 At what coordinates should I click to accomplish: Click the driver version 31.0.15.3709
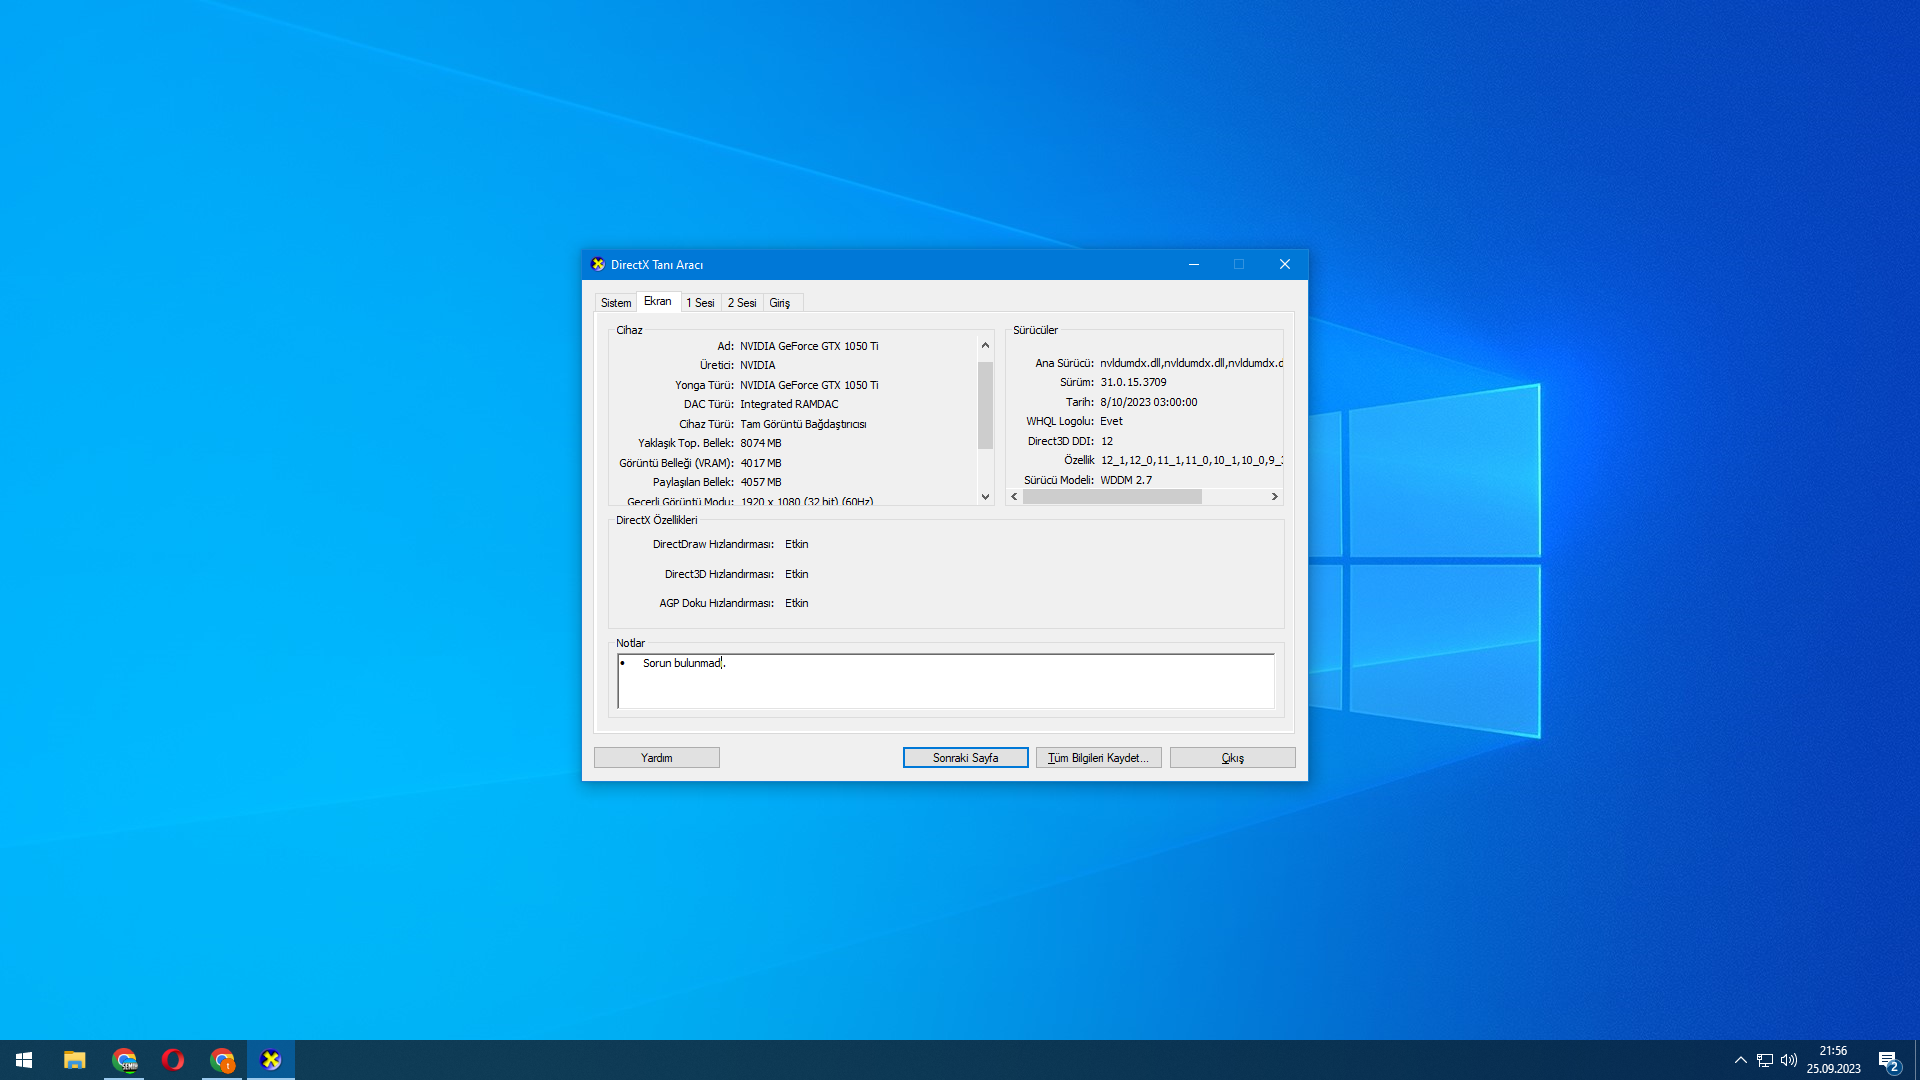[1133, 383]
